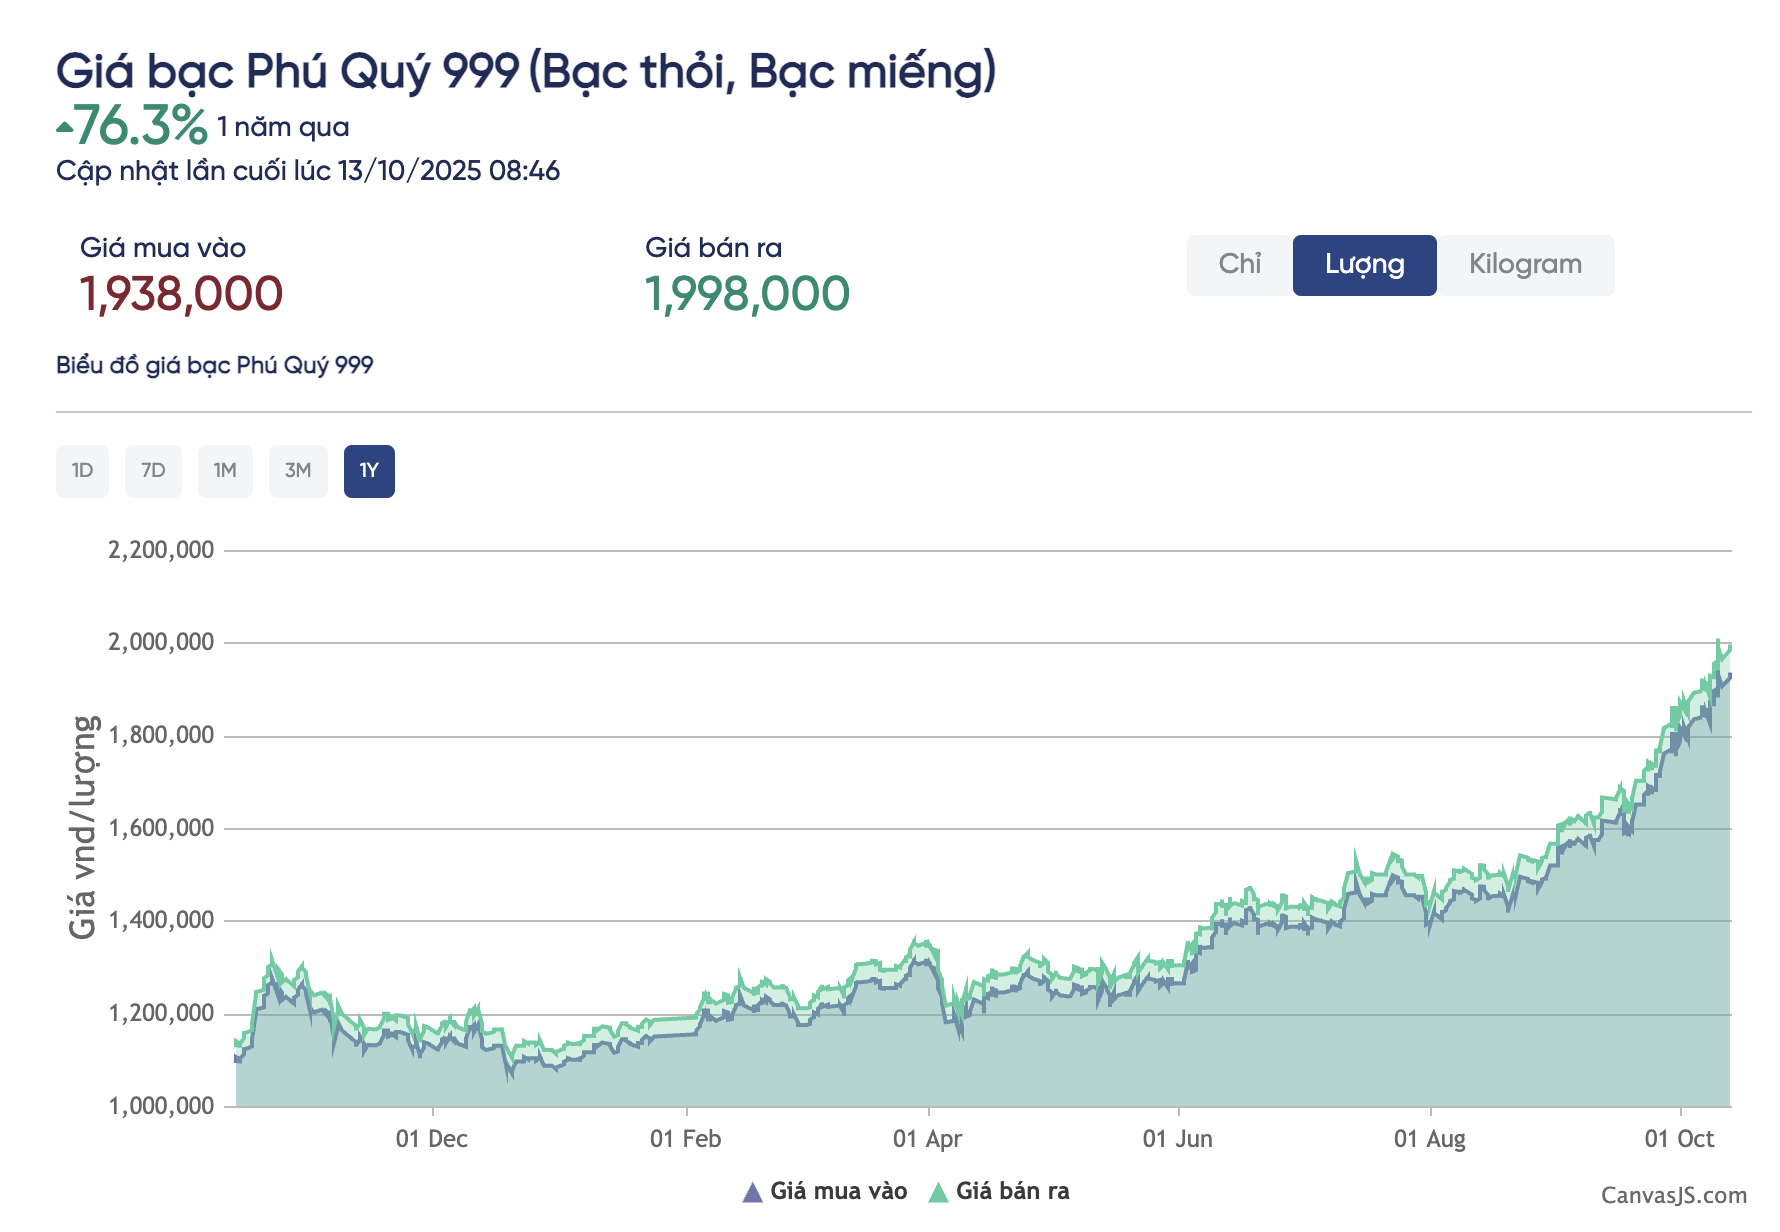Switch unit to Lượng
This screenshot has width=1780, height=1232.
point(1364,265)
